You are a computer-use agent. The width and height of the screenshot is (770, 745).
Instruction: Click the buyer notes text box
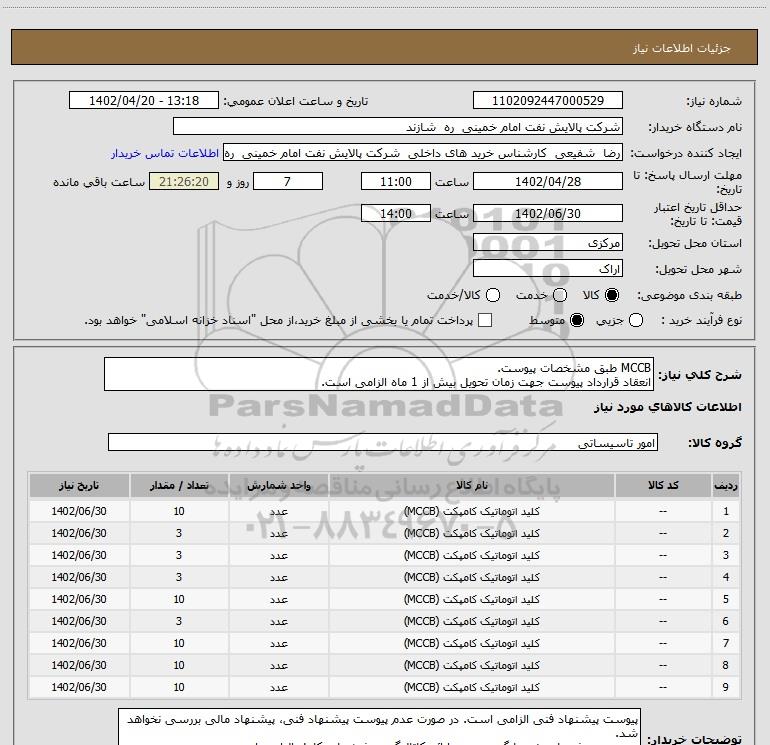pyautogui.click(x=380, y=727)
